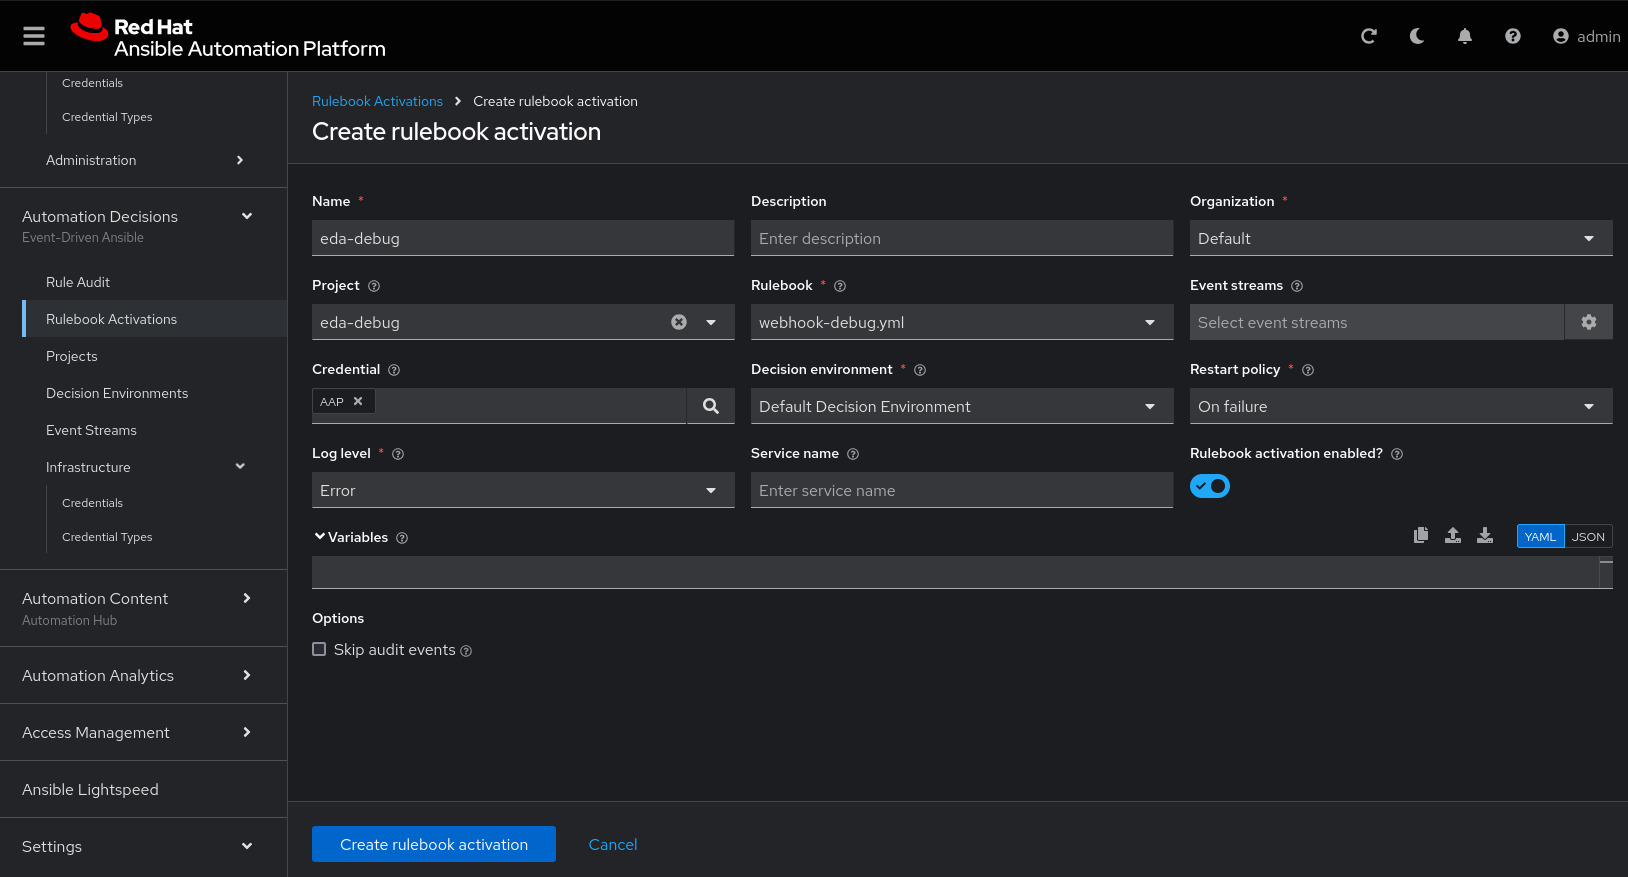Image resolution: width=1628 pixels, height=877 pixels.
Task: Expand Administration in sidebar
Action: [x=144, y=160]
